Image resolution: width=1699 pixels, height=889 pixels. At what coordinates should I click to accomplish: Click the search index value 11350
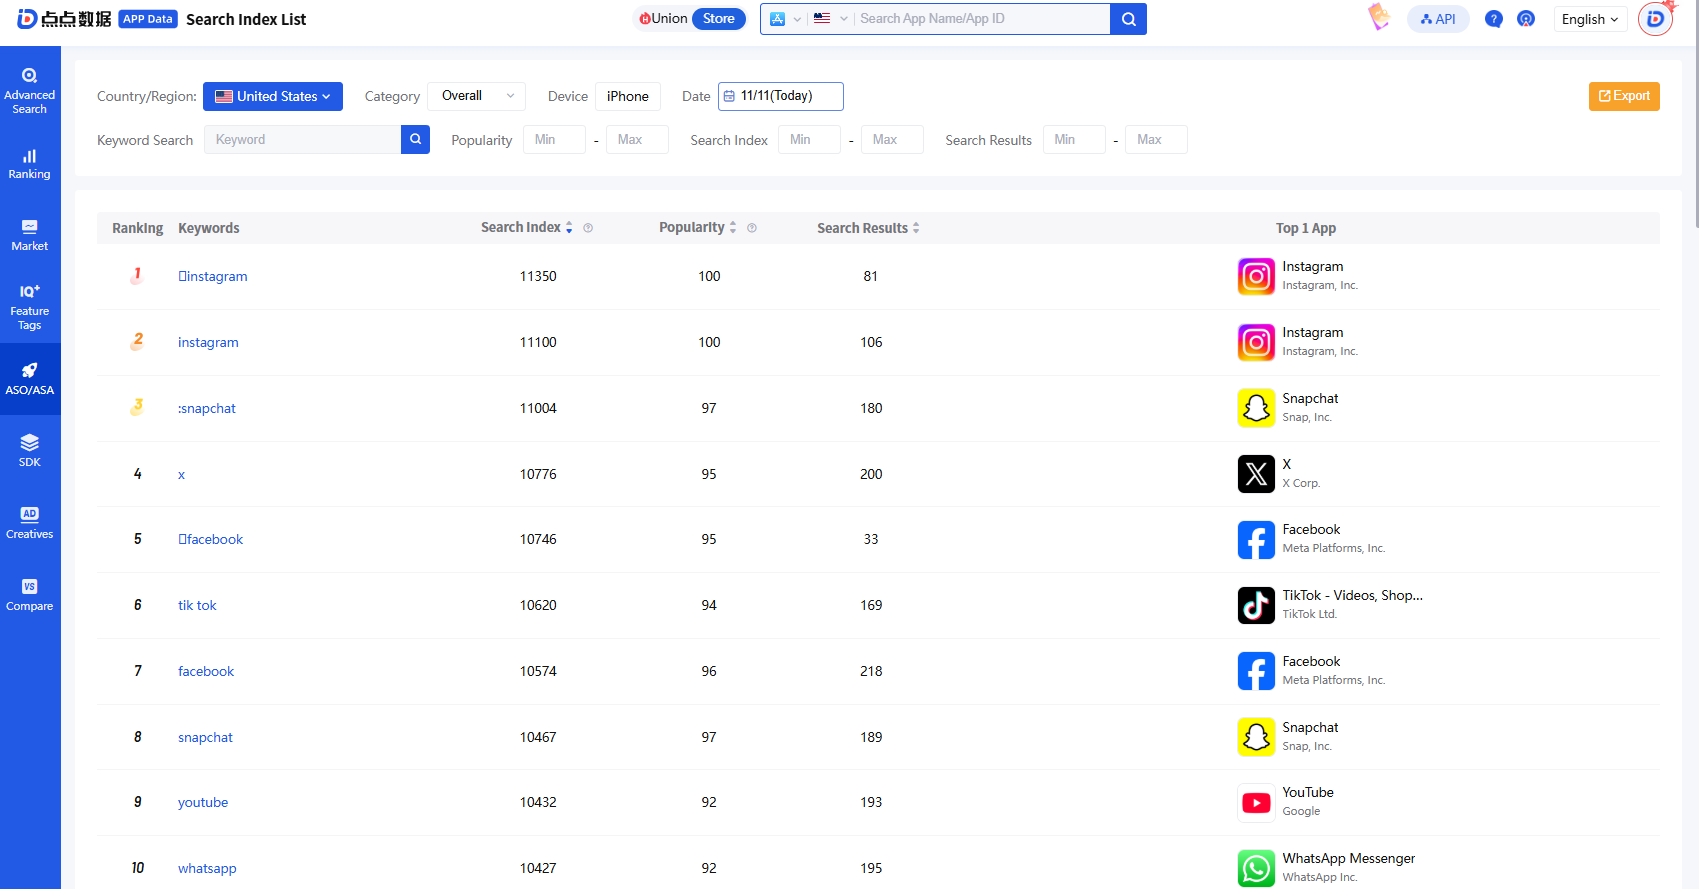point(538,276)
